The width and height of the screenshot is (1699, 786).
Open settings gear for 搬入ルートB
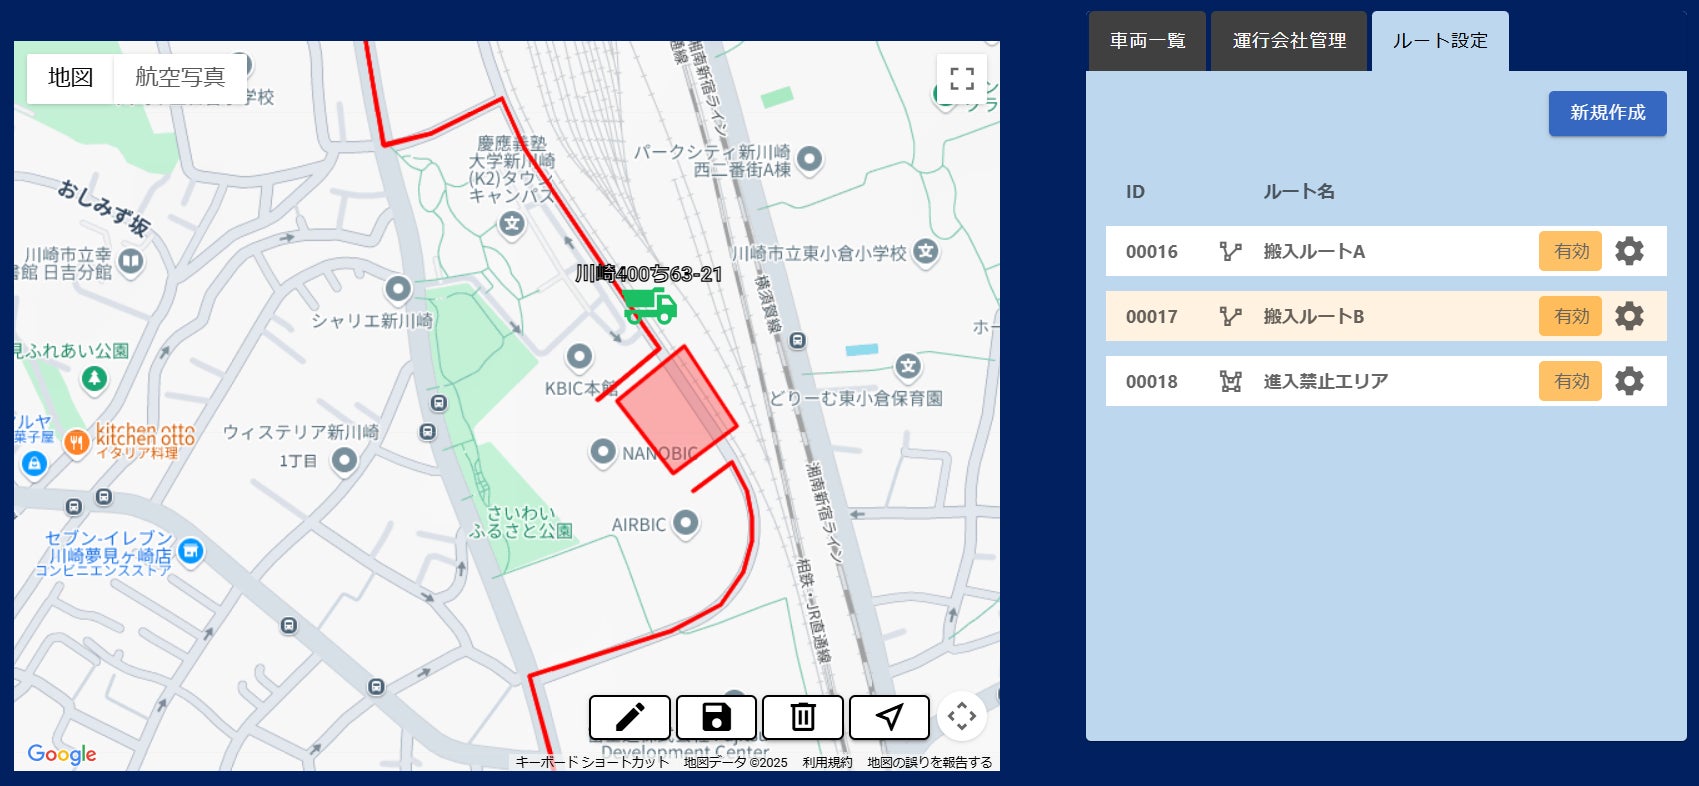[1629, 316]
